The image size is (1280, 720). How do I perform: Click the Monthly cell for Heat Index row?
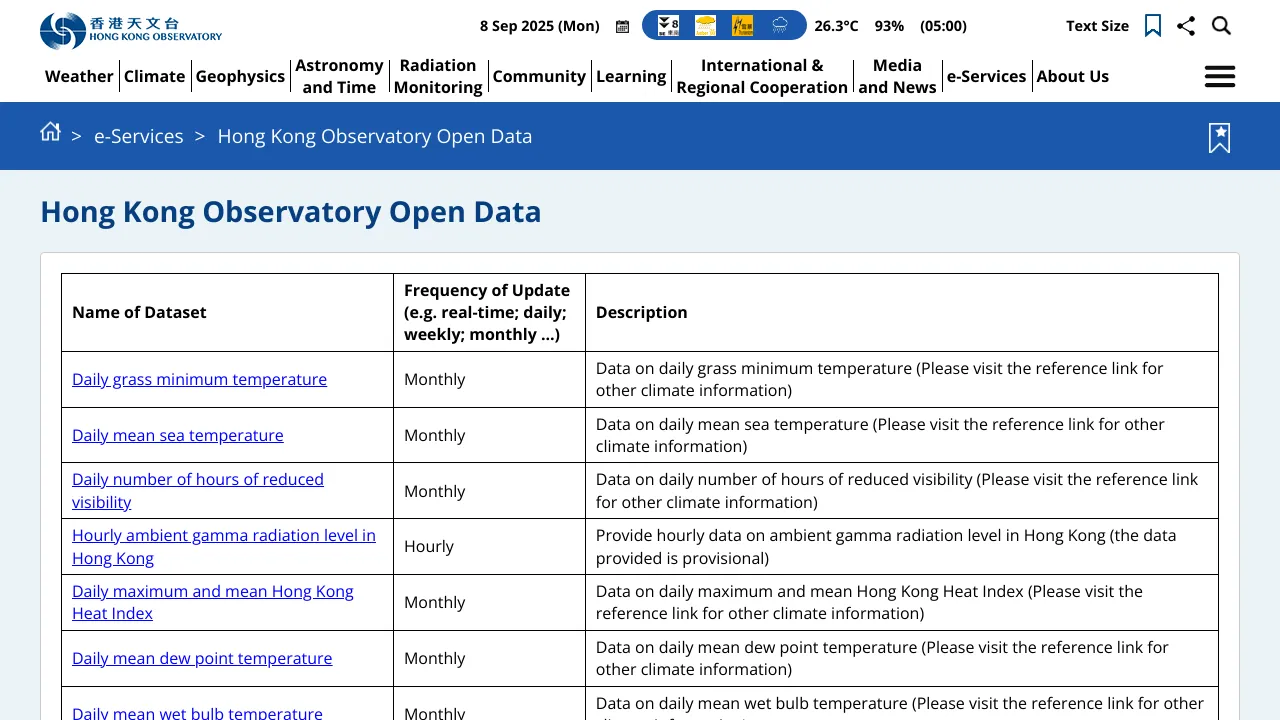tap(489, 602)
